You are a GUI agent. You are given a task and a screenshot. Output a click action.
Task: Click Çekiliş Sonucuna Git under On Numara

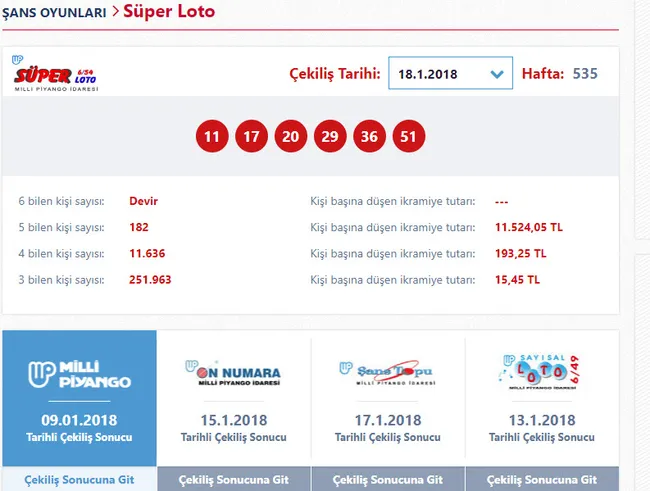pyautogui.click(x=233, y=479)
